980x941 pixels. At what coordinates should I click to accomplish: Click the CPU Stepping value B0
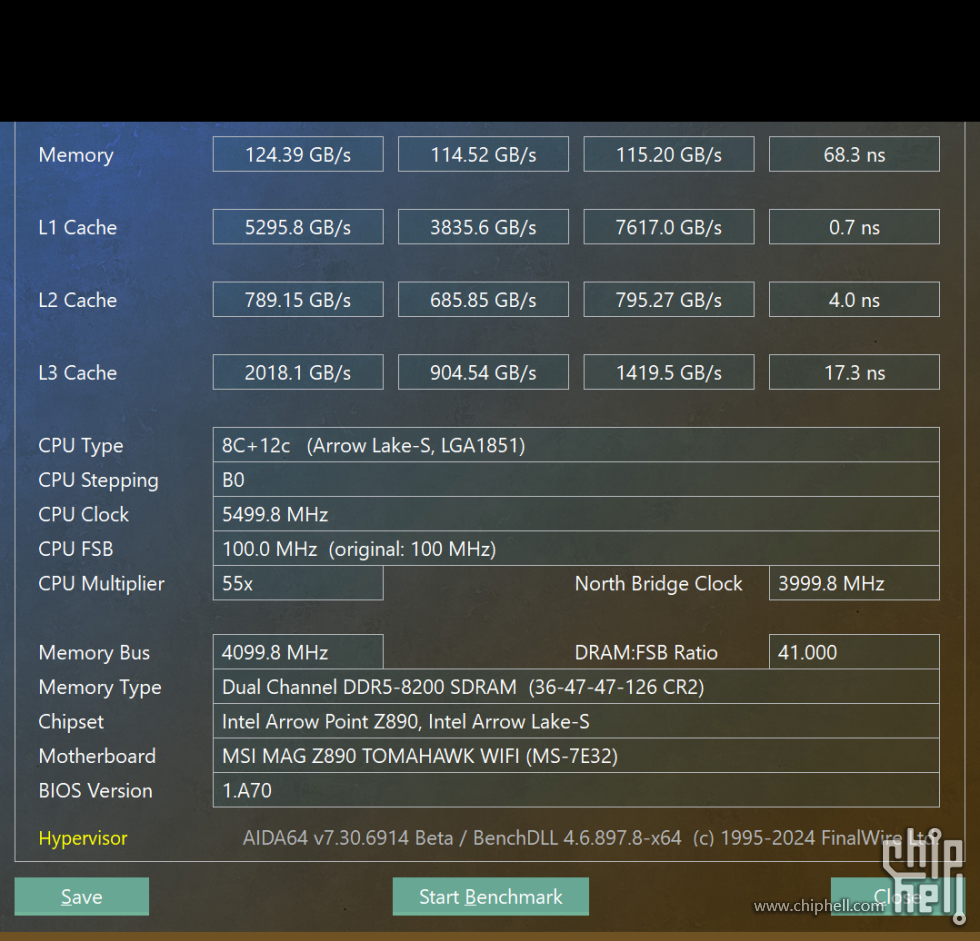pos(576,479)
